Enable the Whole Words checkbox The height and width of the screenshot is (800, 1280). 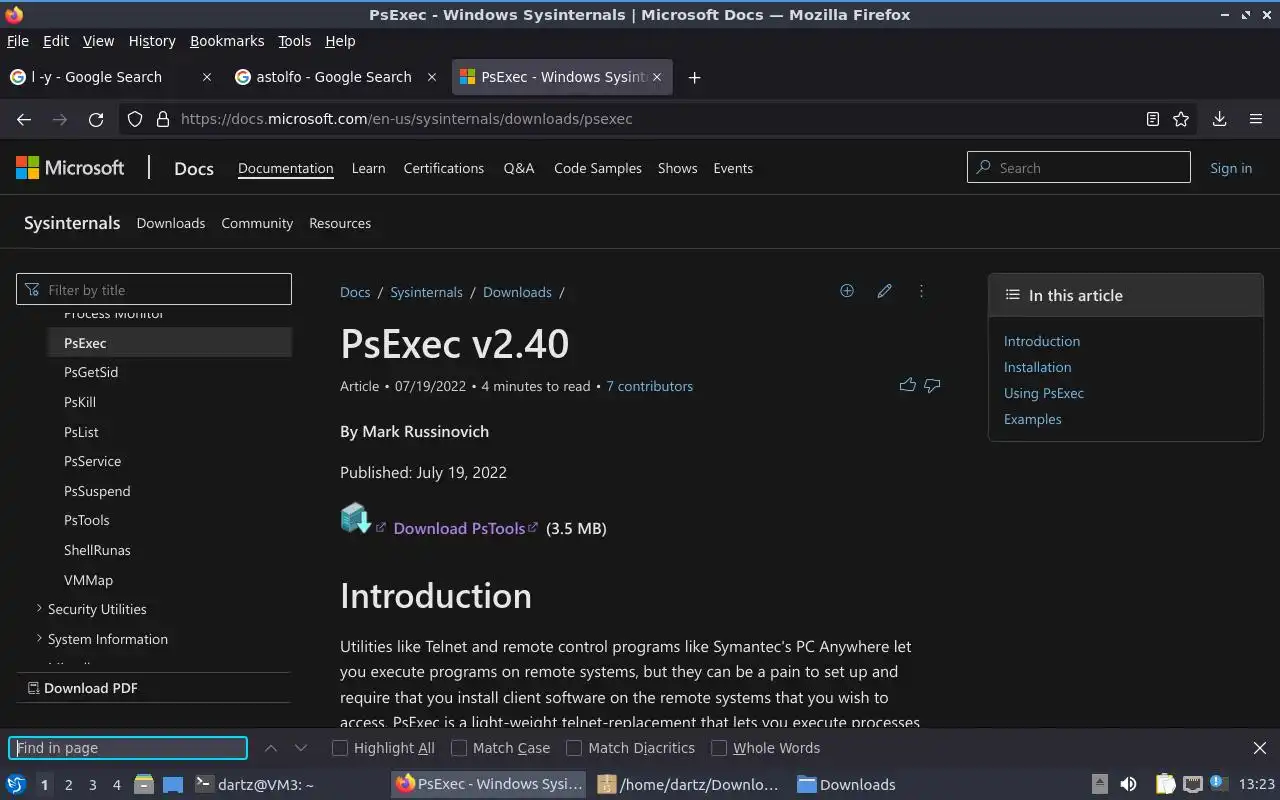(x=719, y=748)
